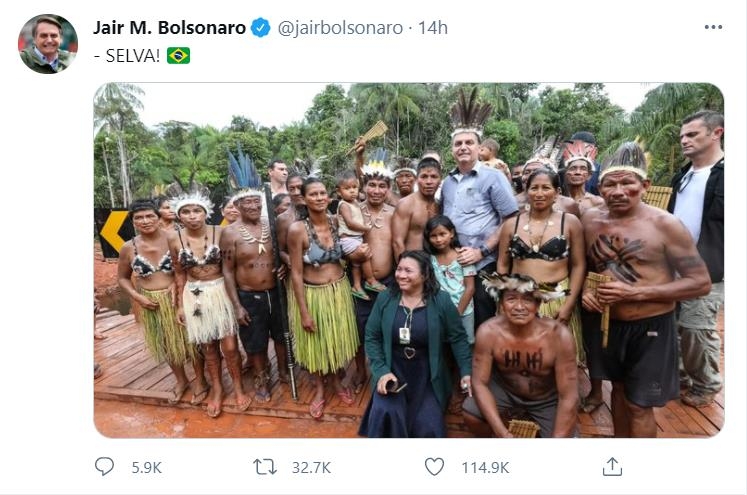Open the Jair M. Bolsonaro display name
The height and width of the screenshot is (495, 747).
click(x=169, y=28)
